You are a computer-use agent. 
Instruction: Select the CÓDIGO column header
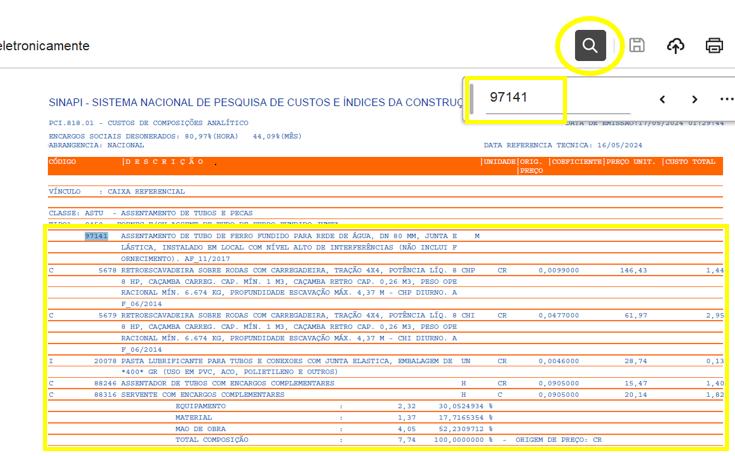[63, 161]
